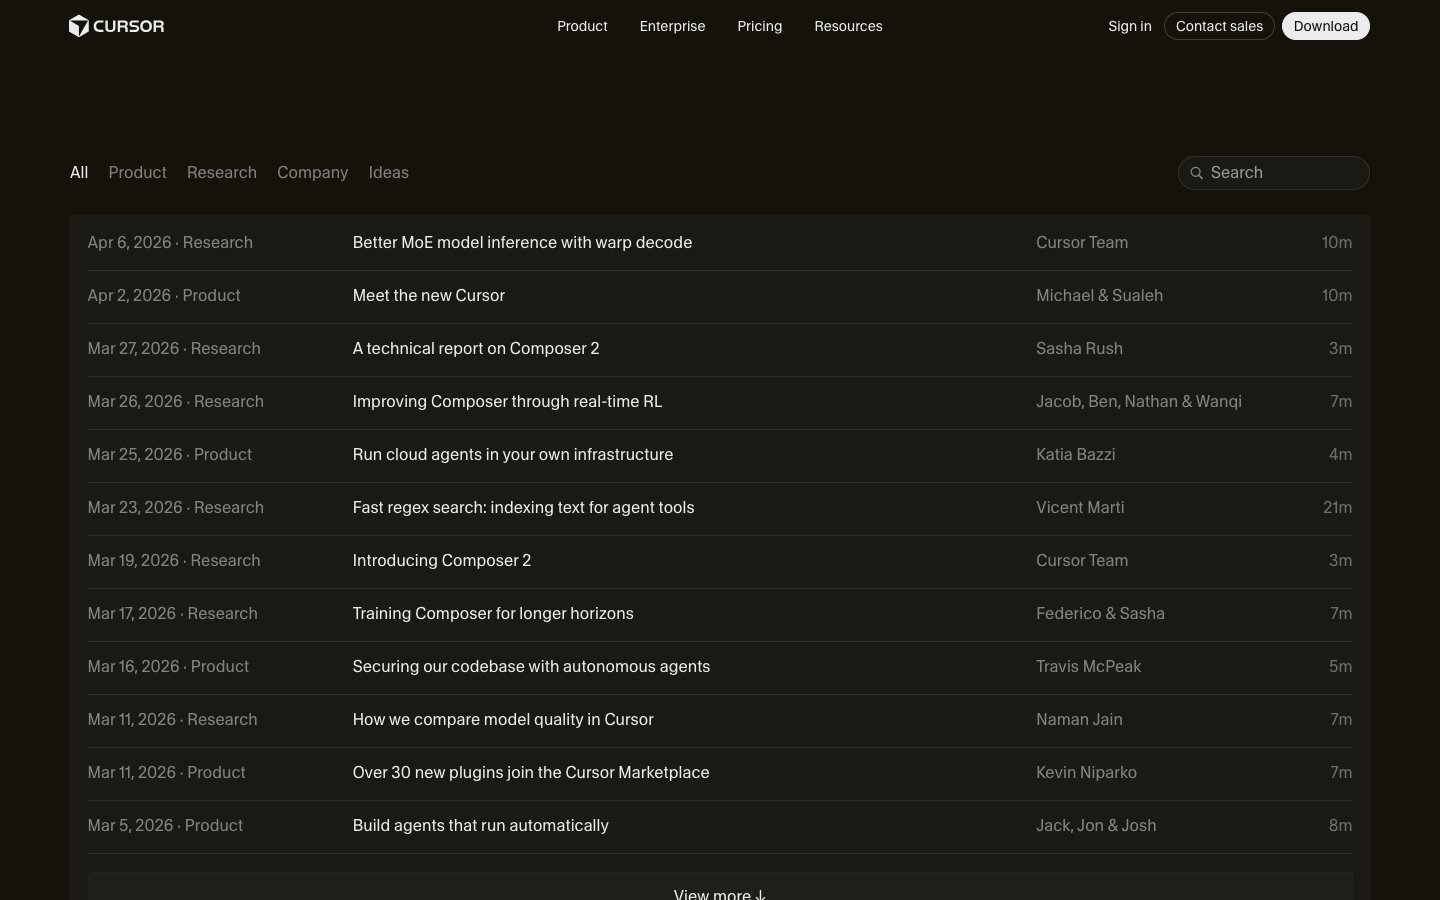
Task: Open 'Meet the new Cursor' post
Action: pos(428,296)
